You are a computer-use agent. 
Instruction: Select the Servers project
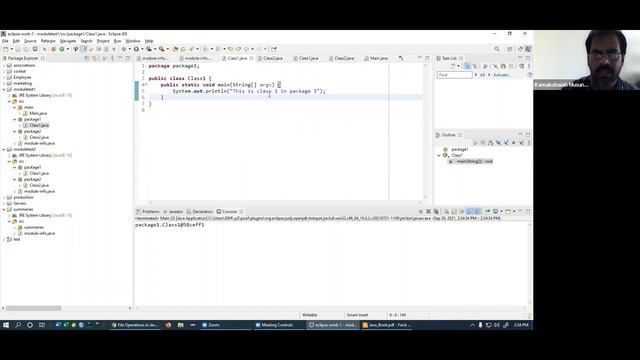coord(20,203)
